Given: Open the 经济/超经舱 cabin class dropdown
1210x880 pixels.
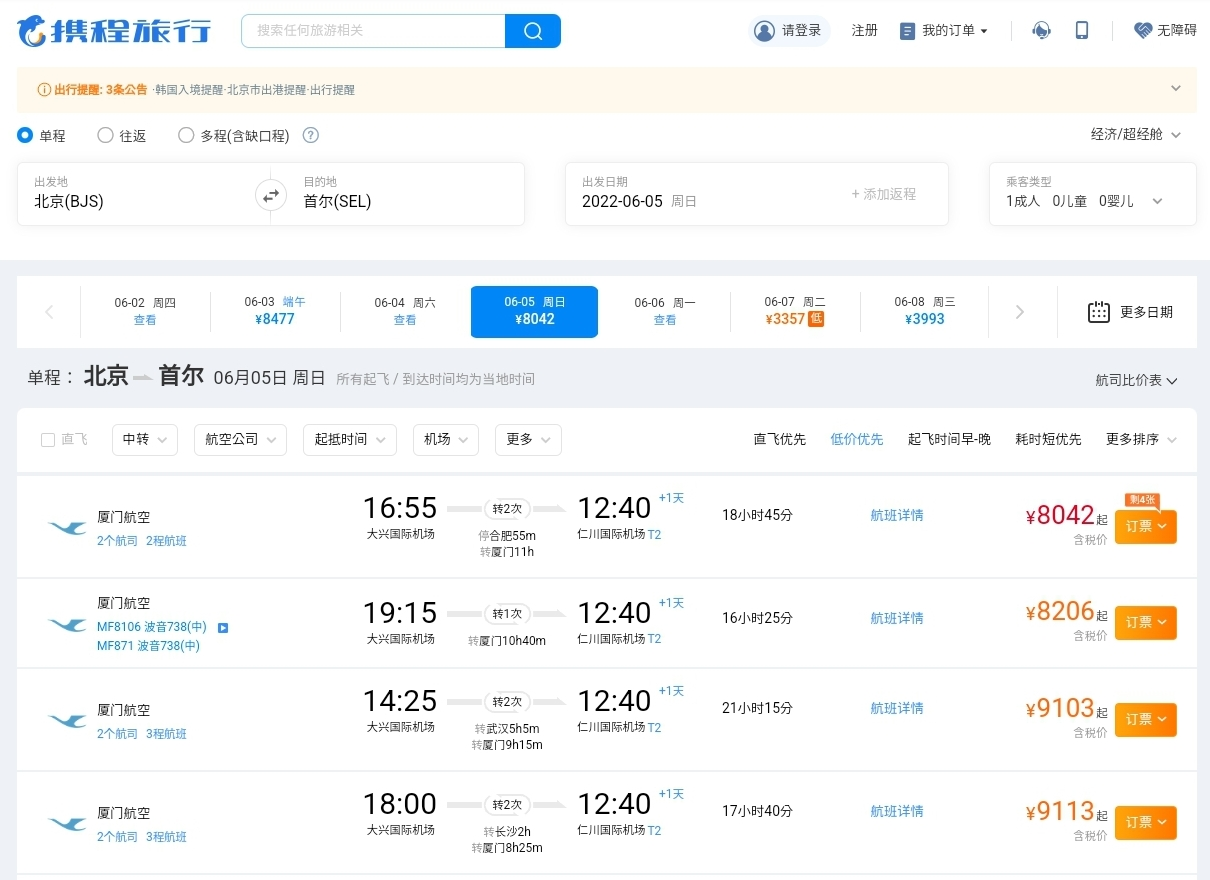Looking at the screenshot, I should click(1136, 134).
